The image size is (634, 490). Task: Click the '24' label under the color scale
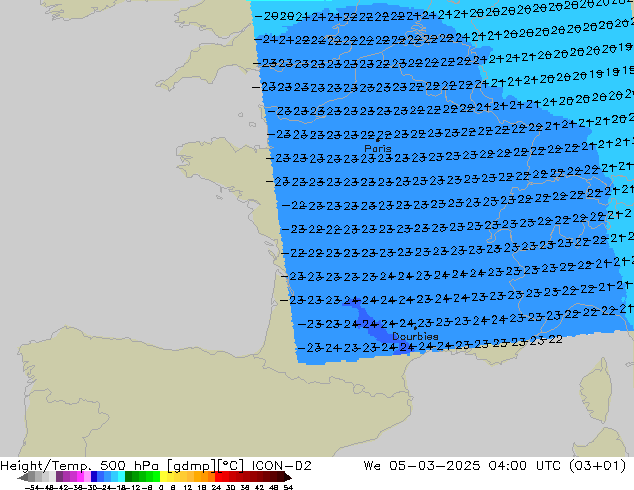(216, 488)
